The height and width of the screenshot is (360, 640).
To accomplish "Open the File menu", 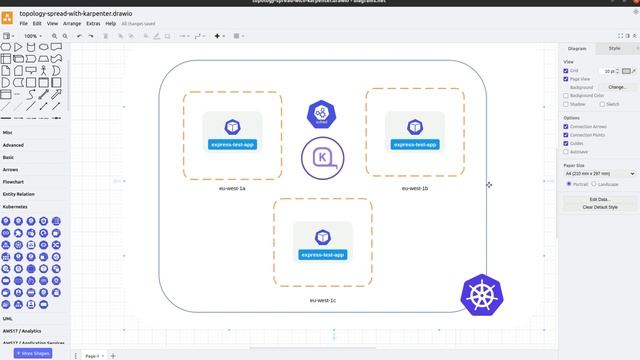I will [24, 24].
